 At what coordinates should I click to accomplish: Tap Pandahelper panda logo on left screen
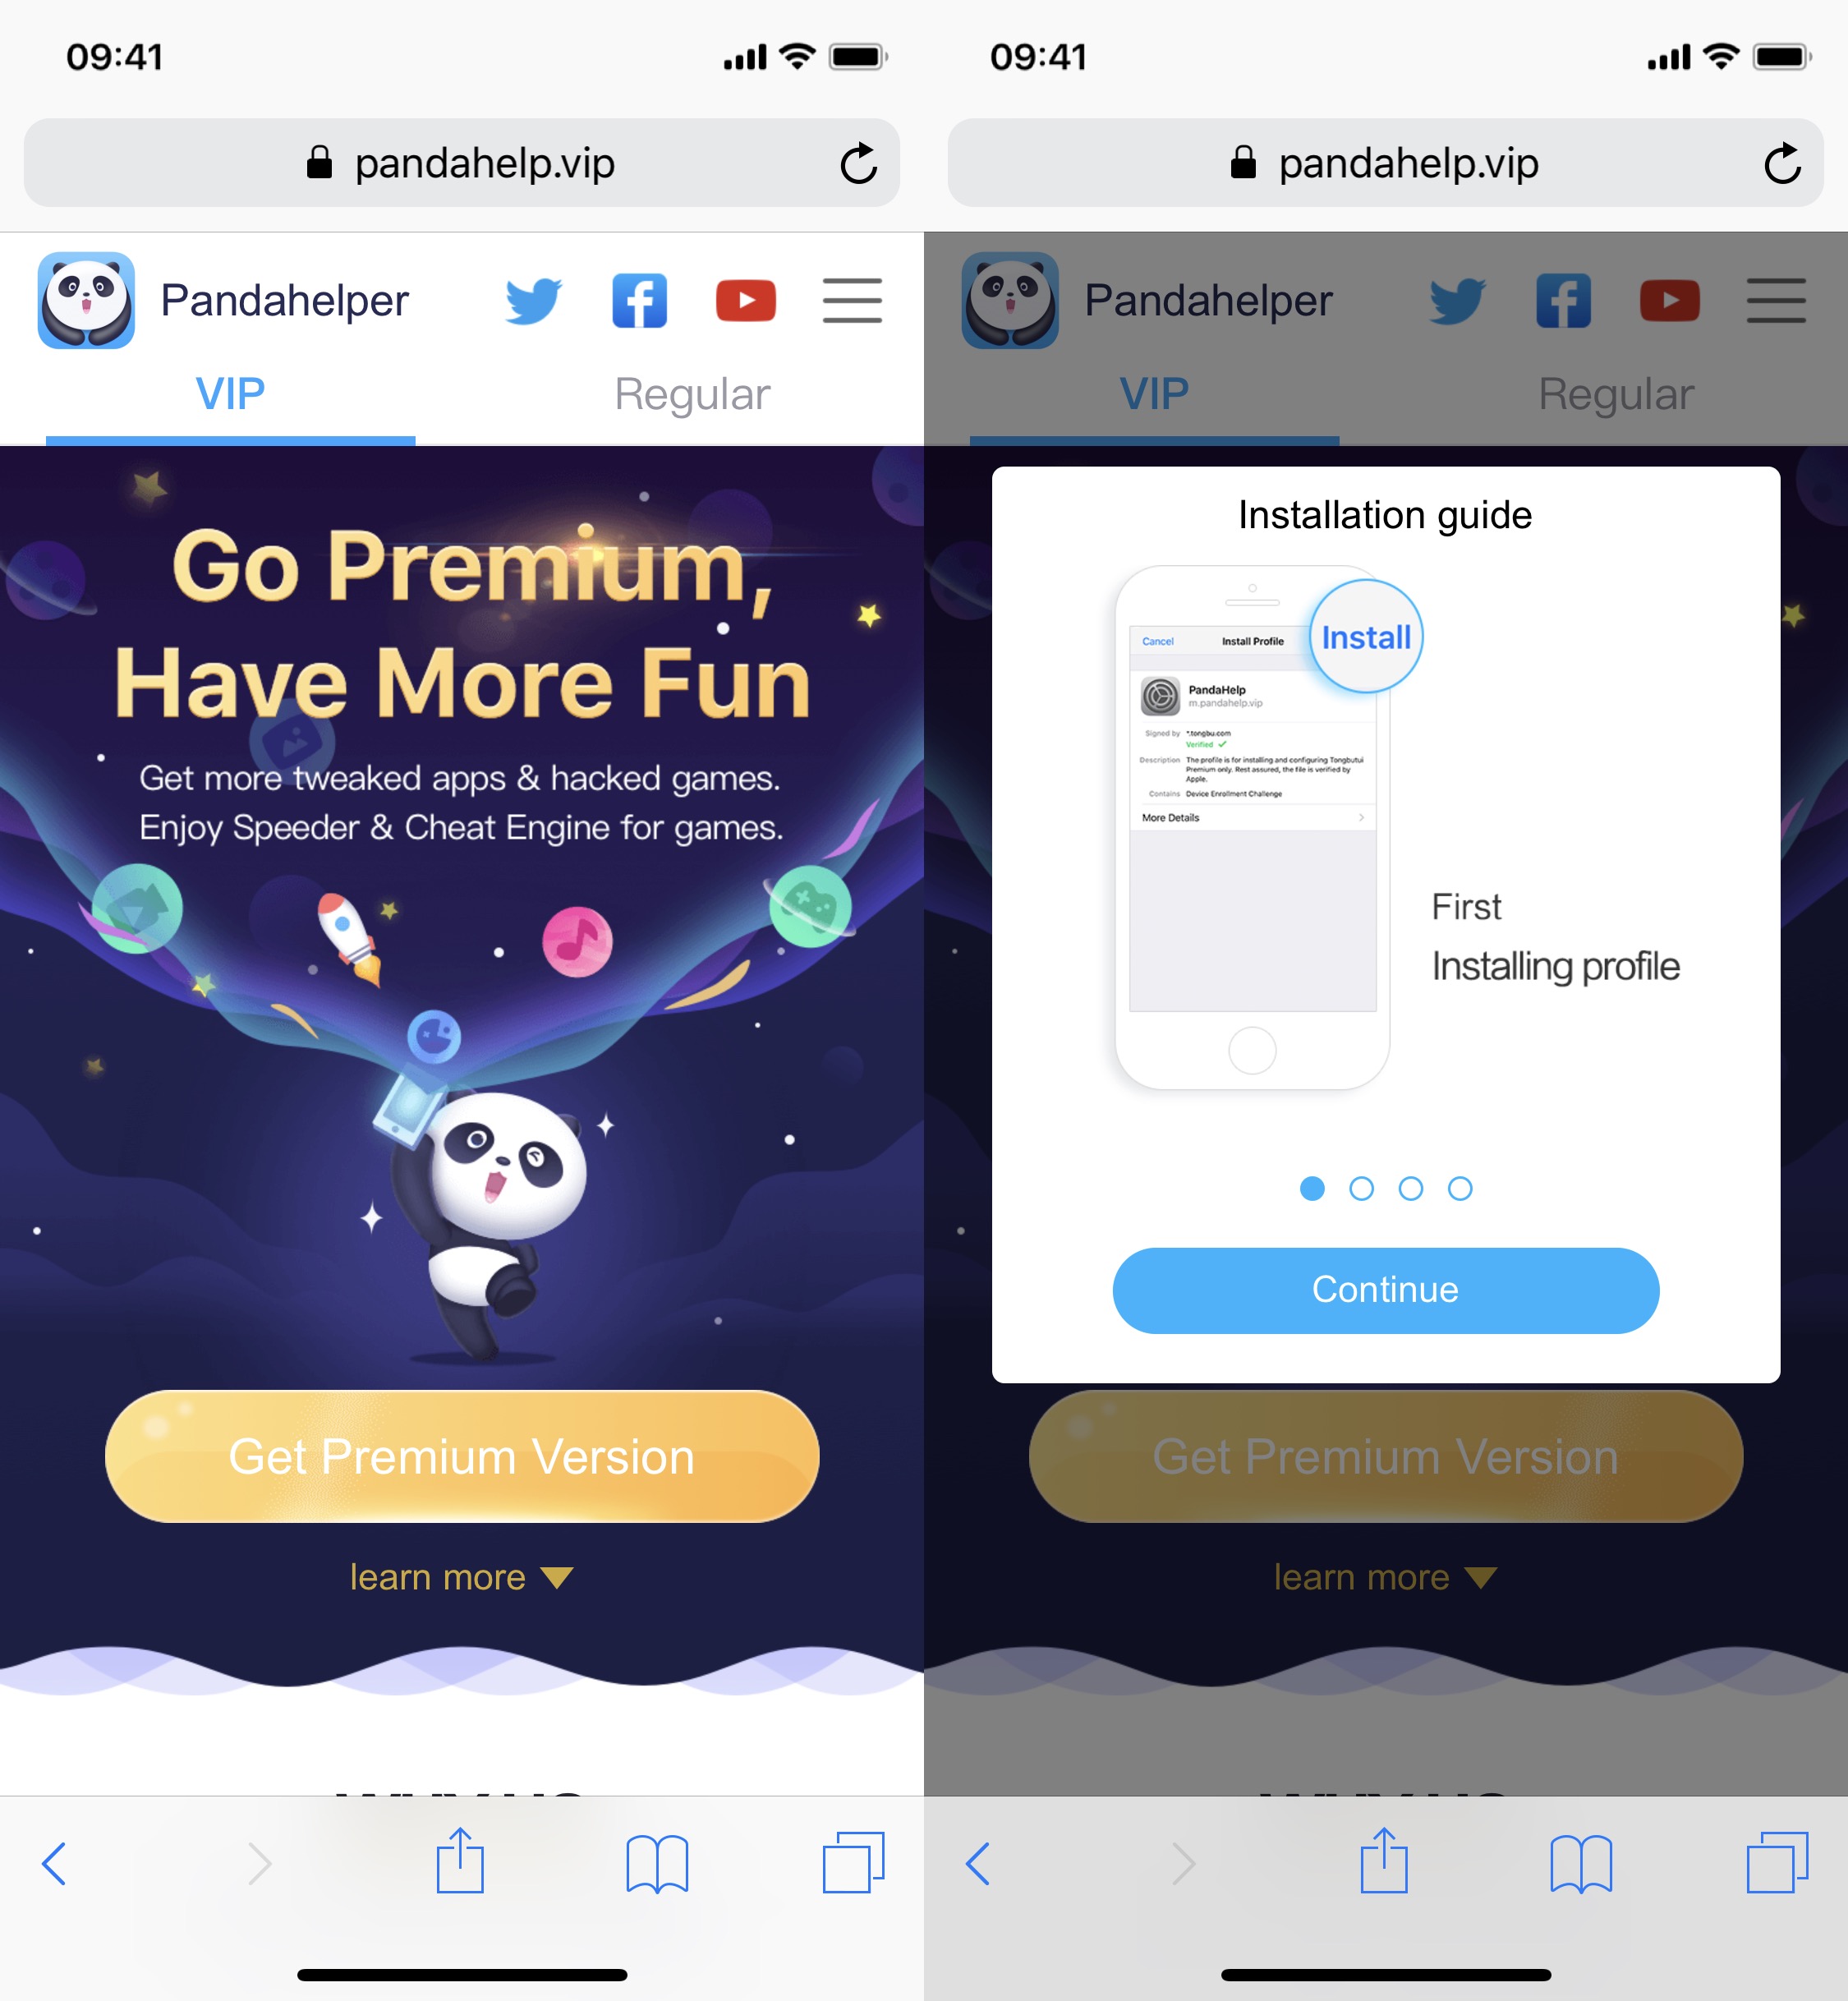(x=86, y=300)
